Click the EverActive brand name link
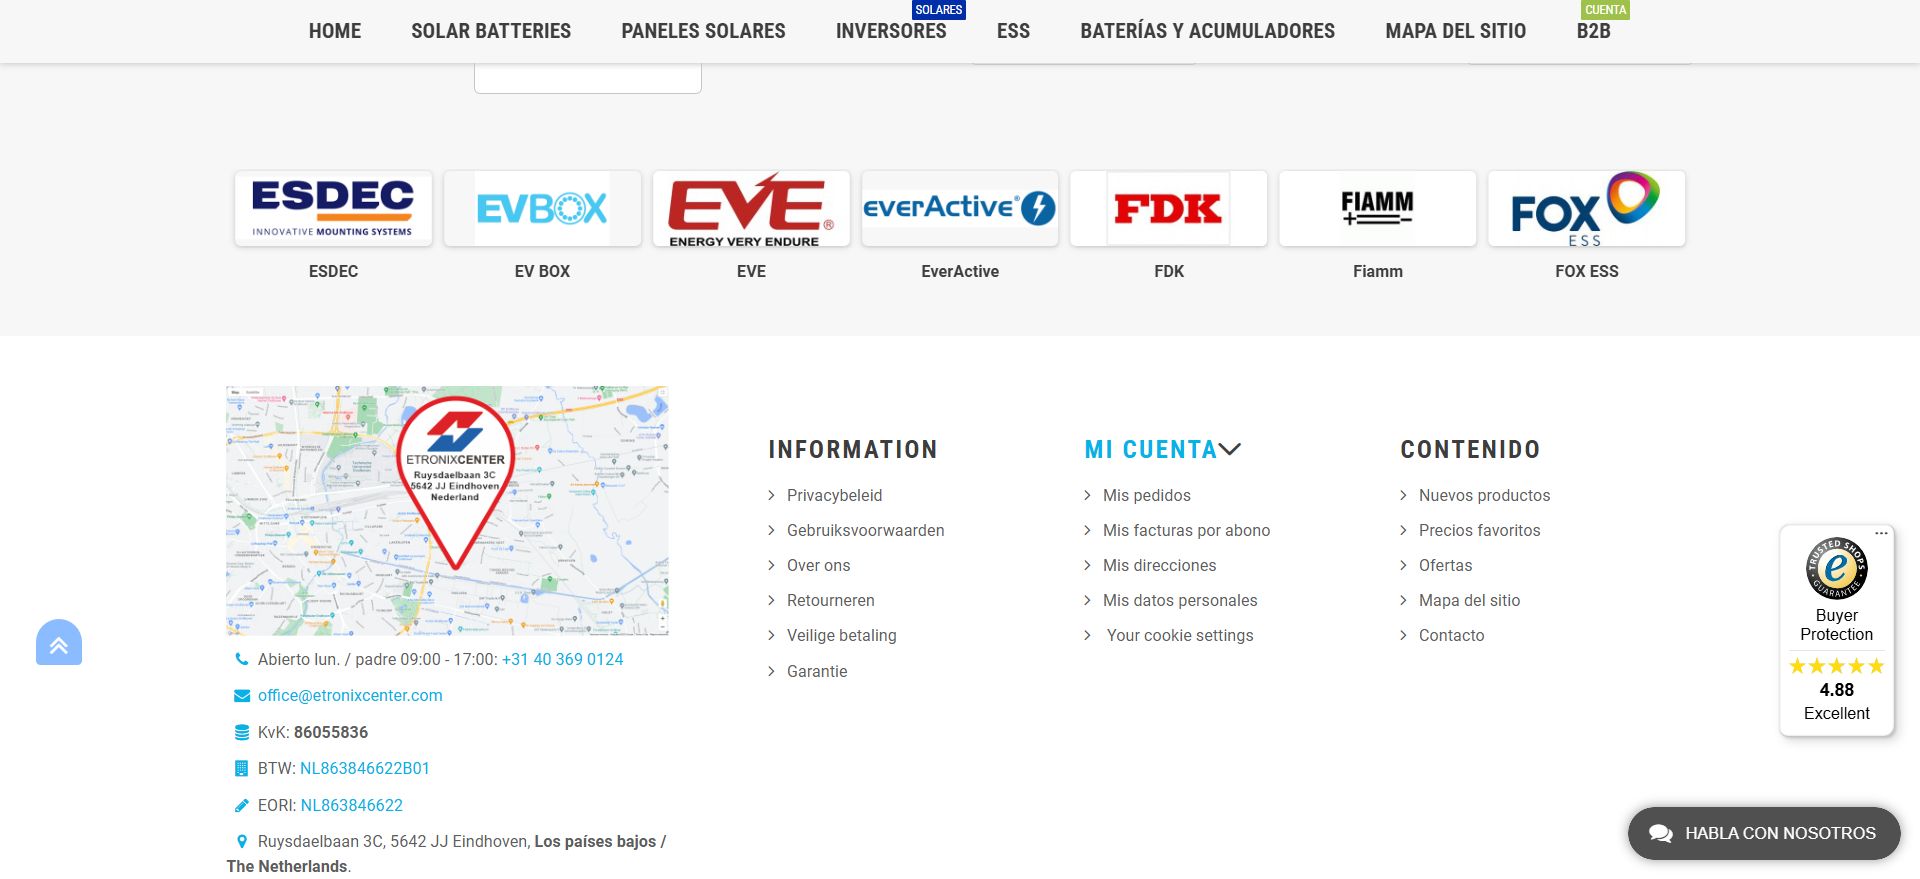The image size is (1920, 879). tap(960, 272)
